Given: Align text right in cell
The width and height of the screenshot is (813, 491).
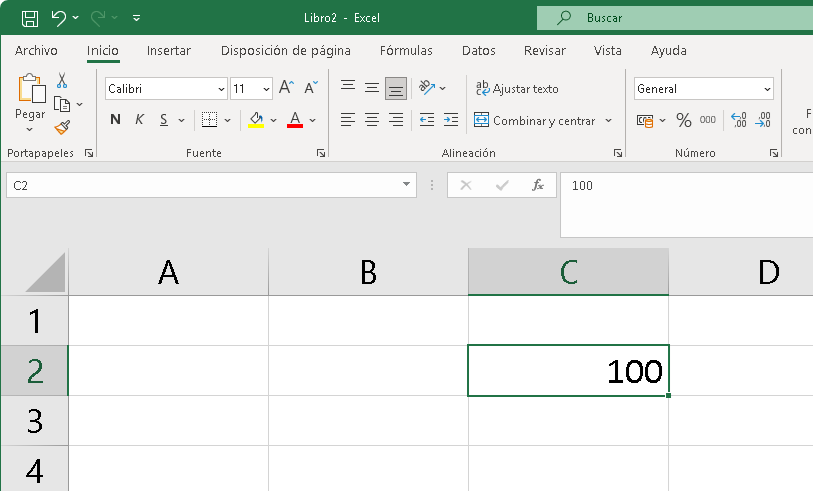Looking at the screenshot, I should 396,120.
